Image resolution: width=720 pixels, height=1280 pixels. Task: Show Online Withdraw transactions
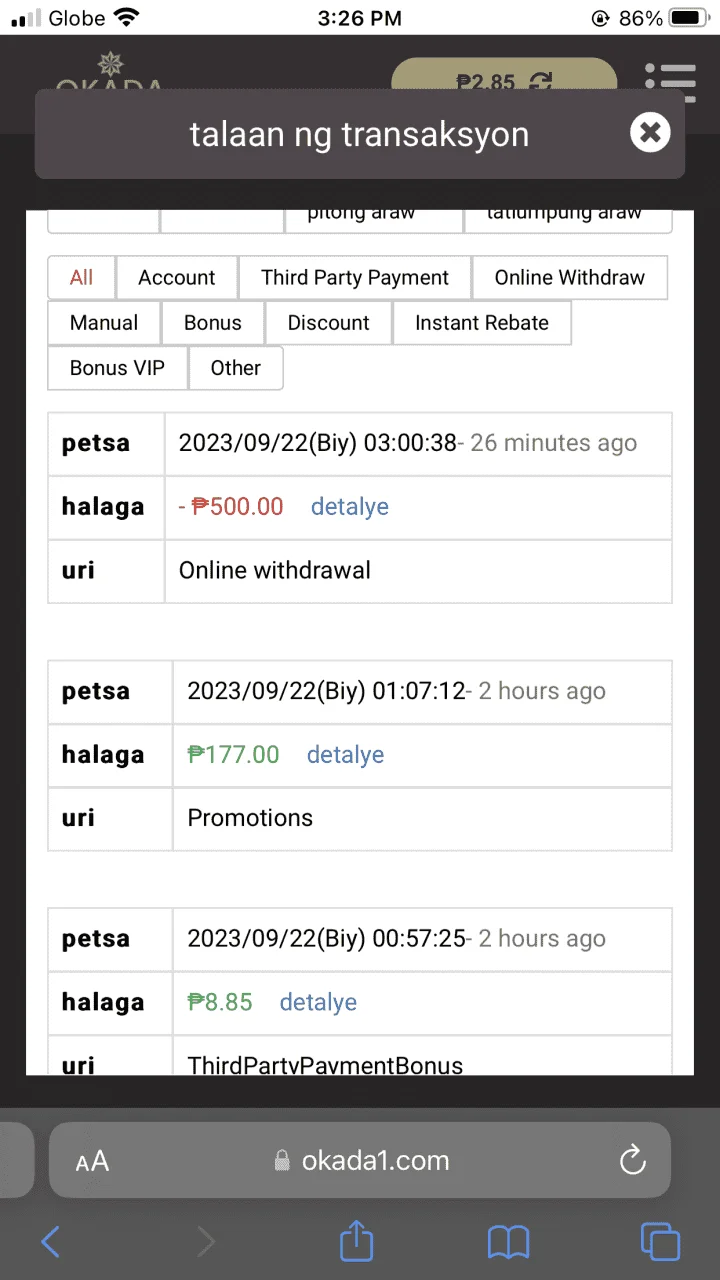(570, 278)
